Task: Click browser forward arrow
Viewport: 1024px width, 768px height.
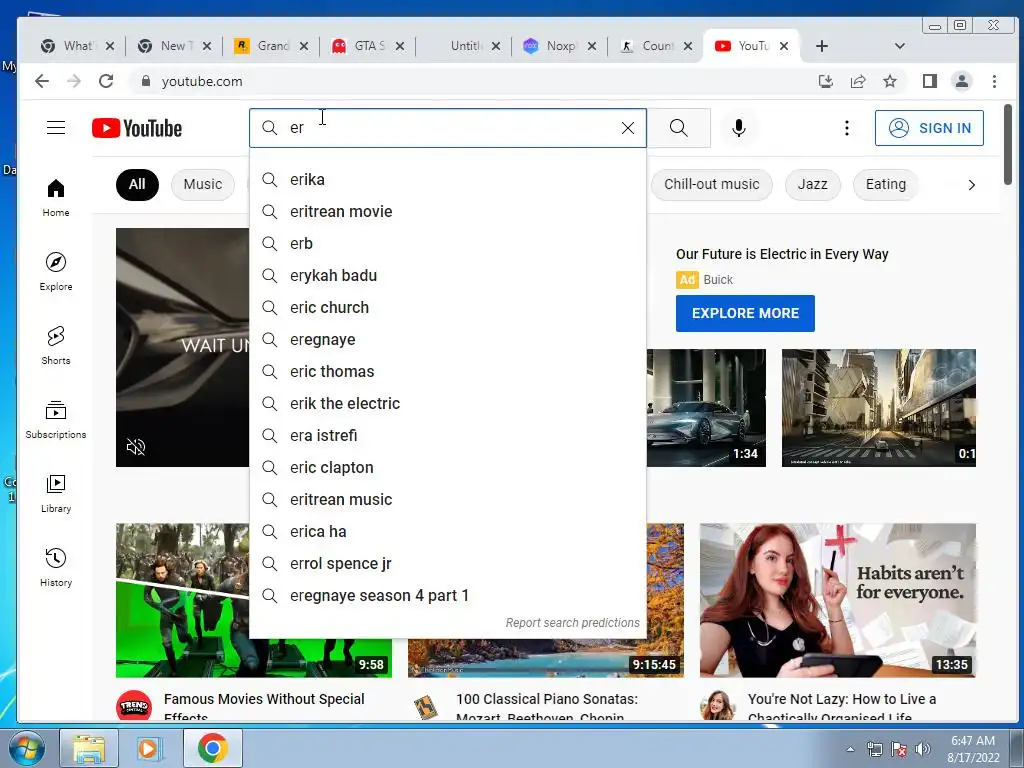Action: point(74,81)
